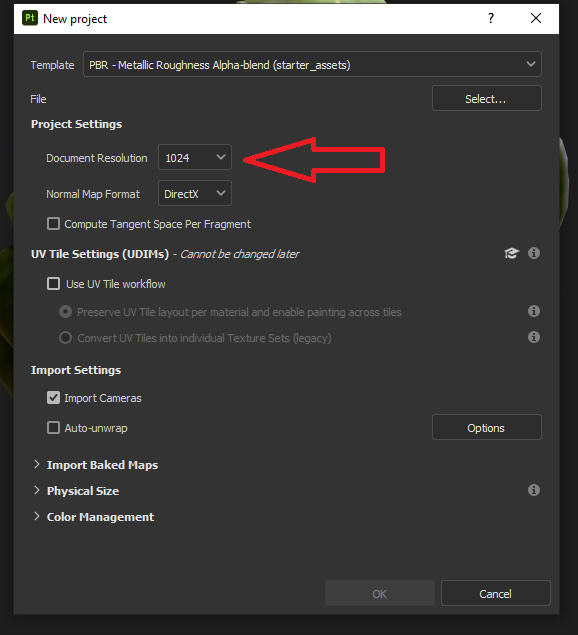The width and height of the screenshot is (578, 635).
Task: Click the UDIM tutorial graduation cap icon
Action: click(511, 253)
